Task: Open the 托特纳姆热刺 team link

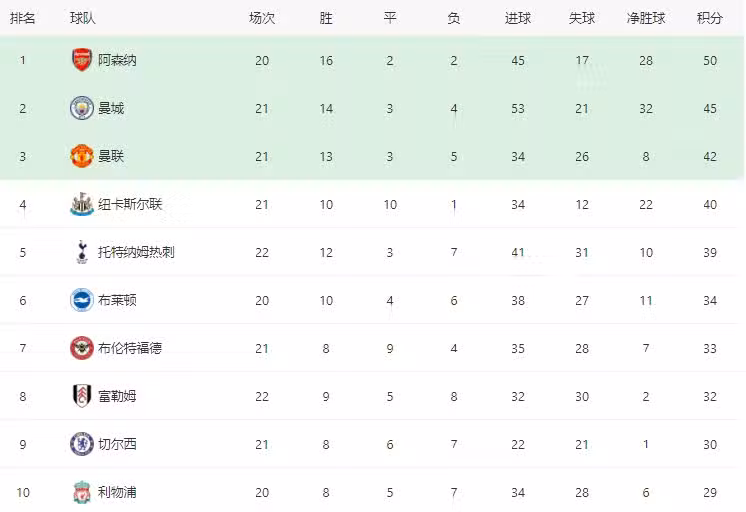Action: tap(136, 252)
